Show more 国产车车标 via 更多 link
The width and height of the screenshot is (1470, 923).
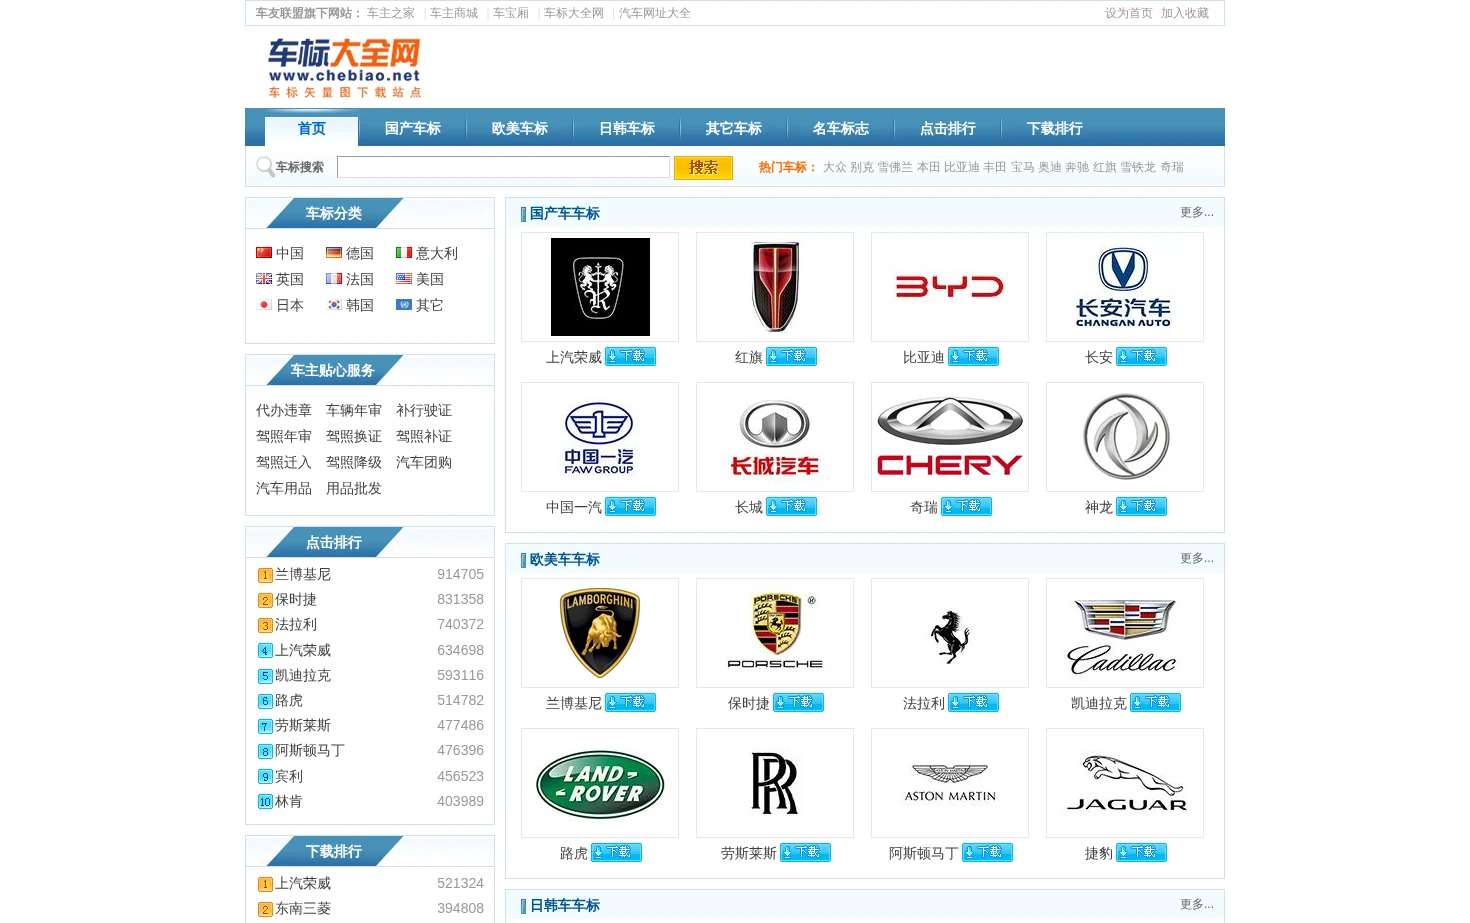[1196, 212]
